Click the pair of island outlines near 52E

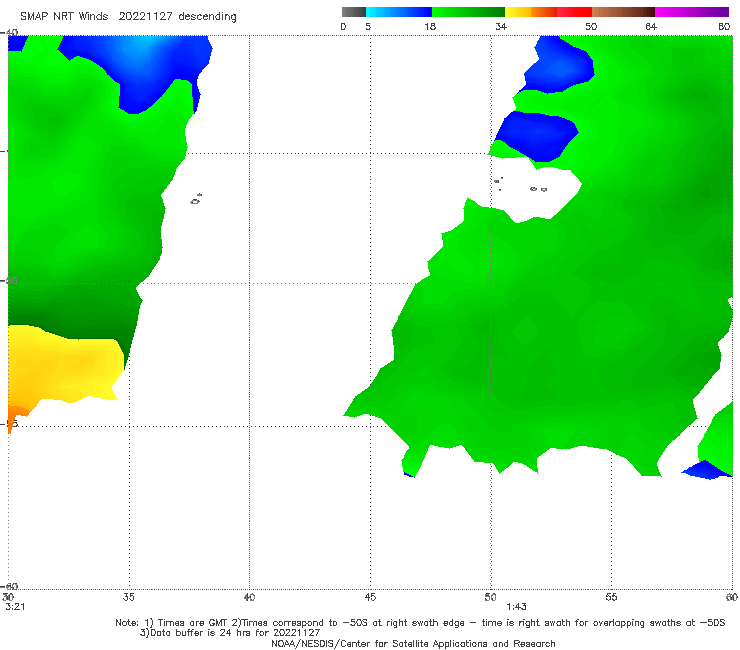pos(538,189)
